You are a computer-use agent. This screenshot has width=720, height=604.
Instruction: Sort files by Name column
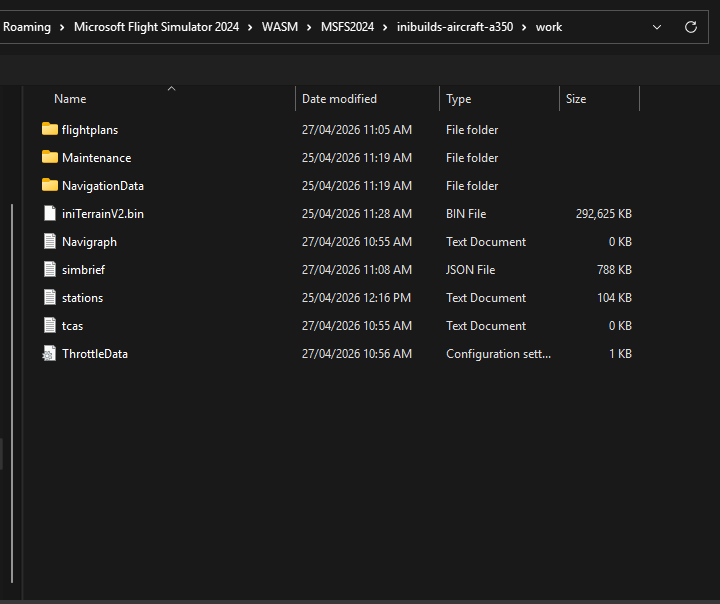tap(70, 99)
